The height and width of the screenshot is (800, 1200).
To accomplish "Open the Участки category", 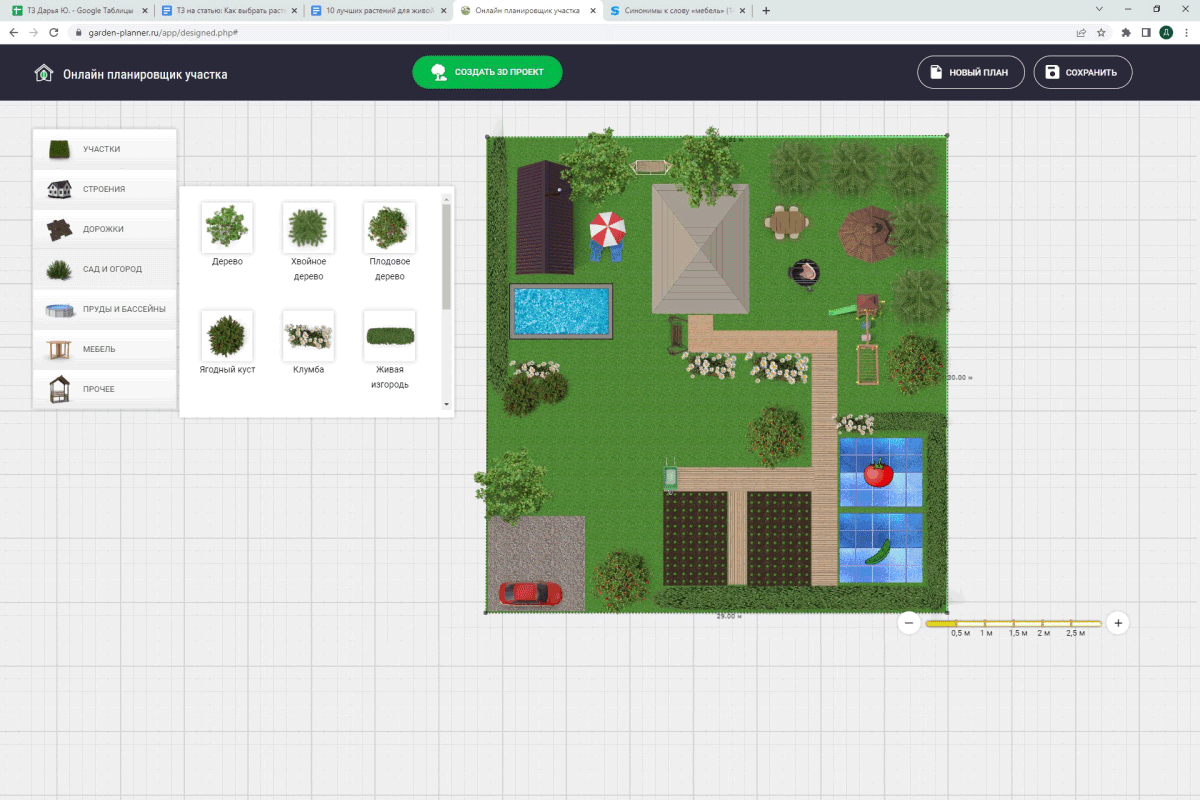I will [x=104, y=149].
